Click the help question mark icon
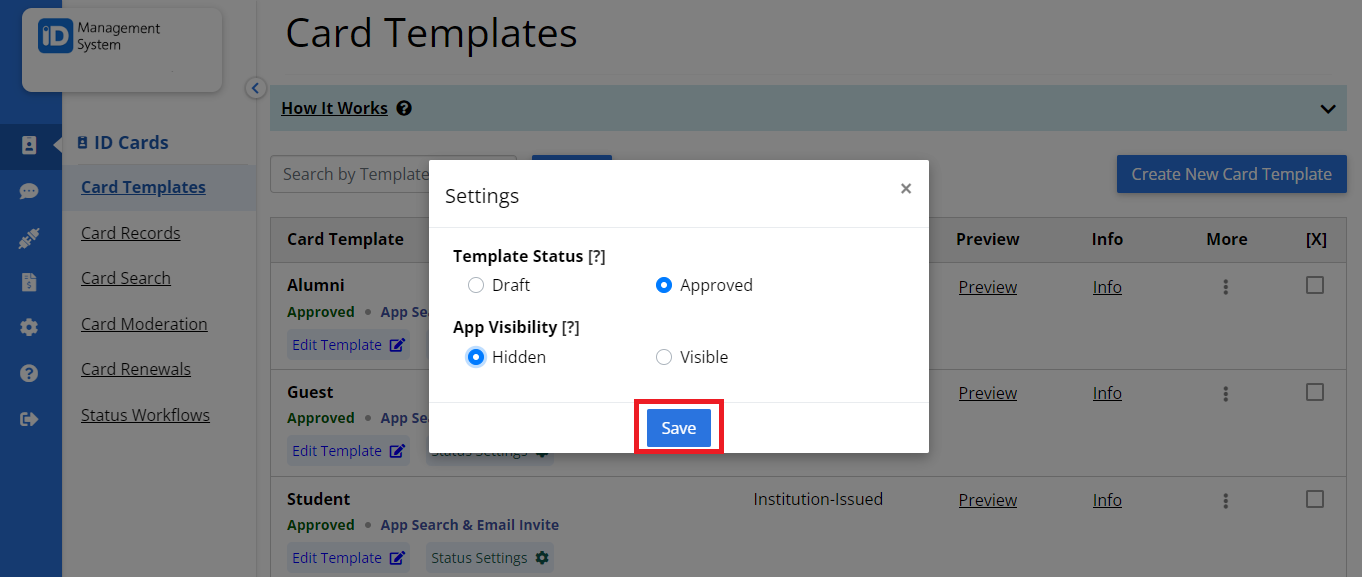Screen dimensions: 1362x577 (x=31, y=372)
